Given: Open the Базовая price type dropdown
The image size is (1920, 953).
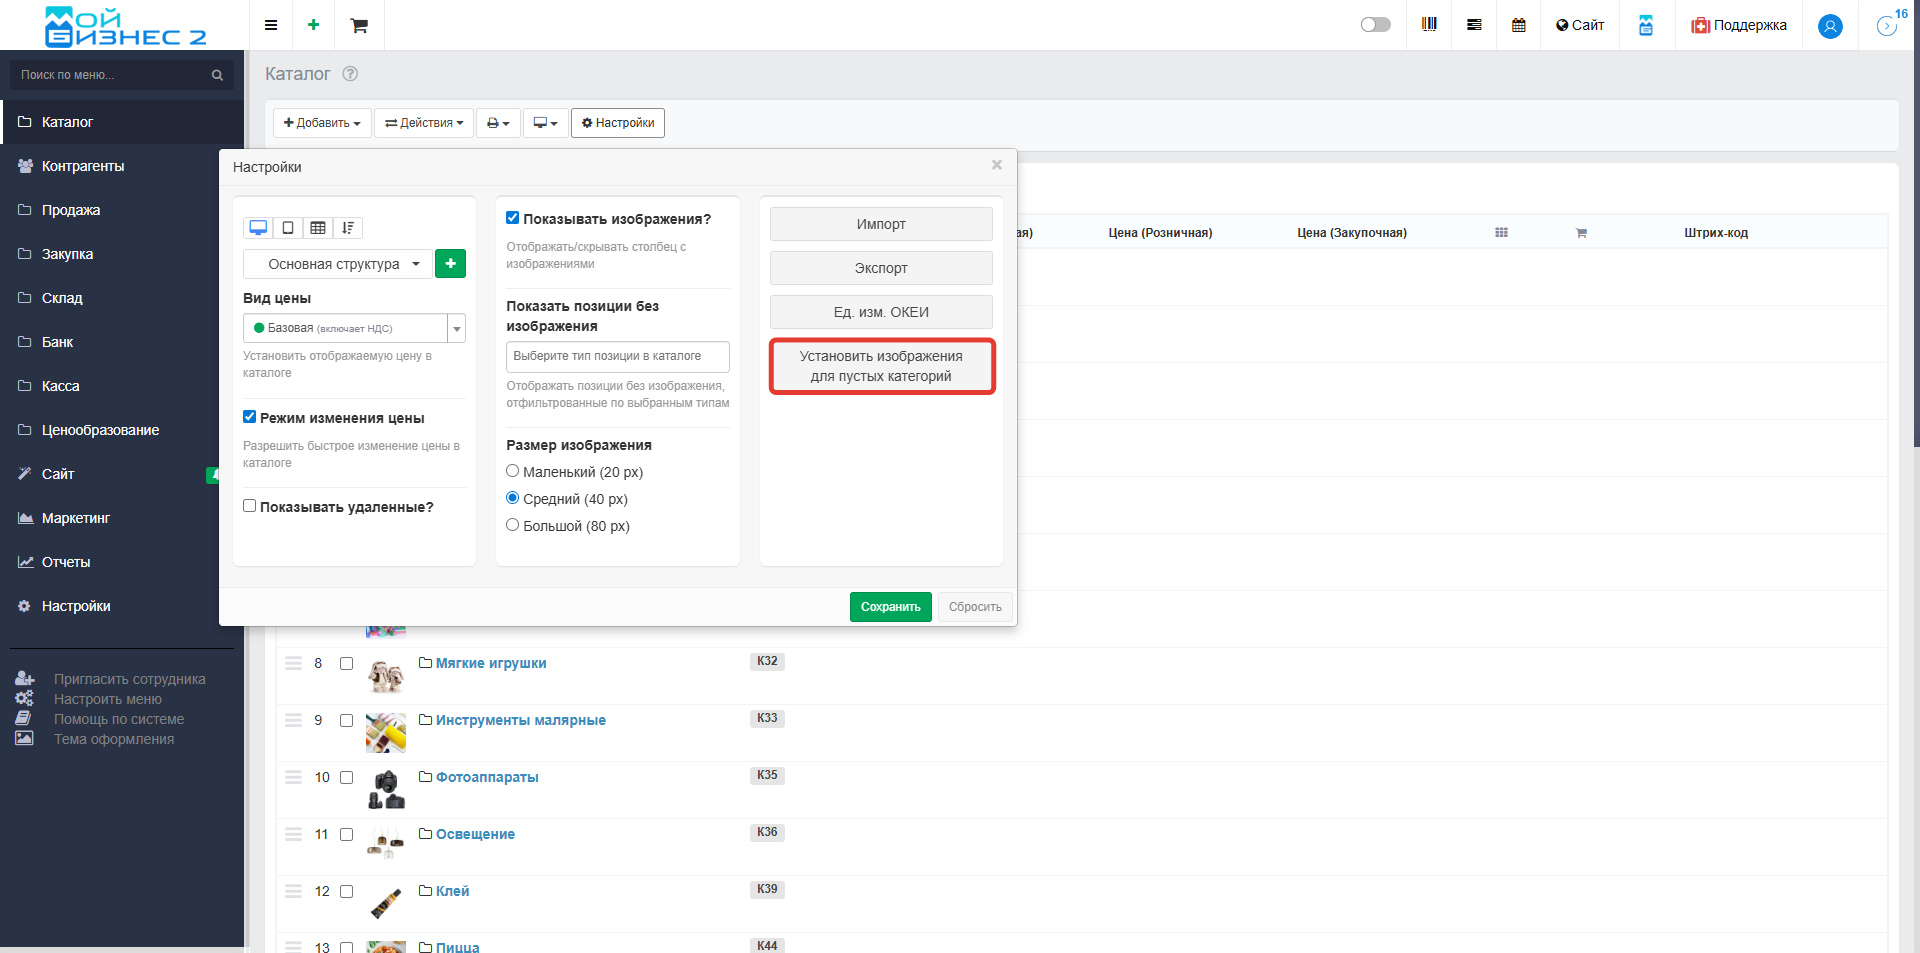Looking at the screenshot, I should point(354,328).
